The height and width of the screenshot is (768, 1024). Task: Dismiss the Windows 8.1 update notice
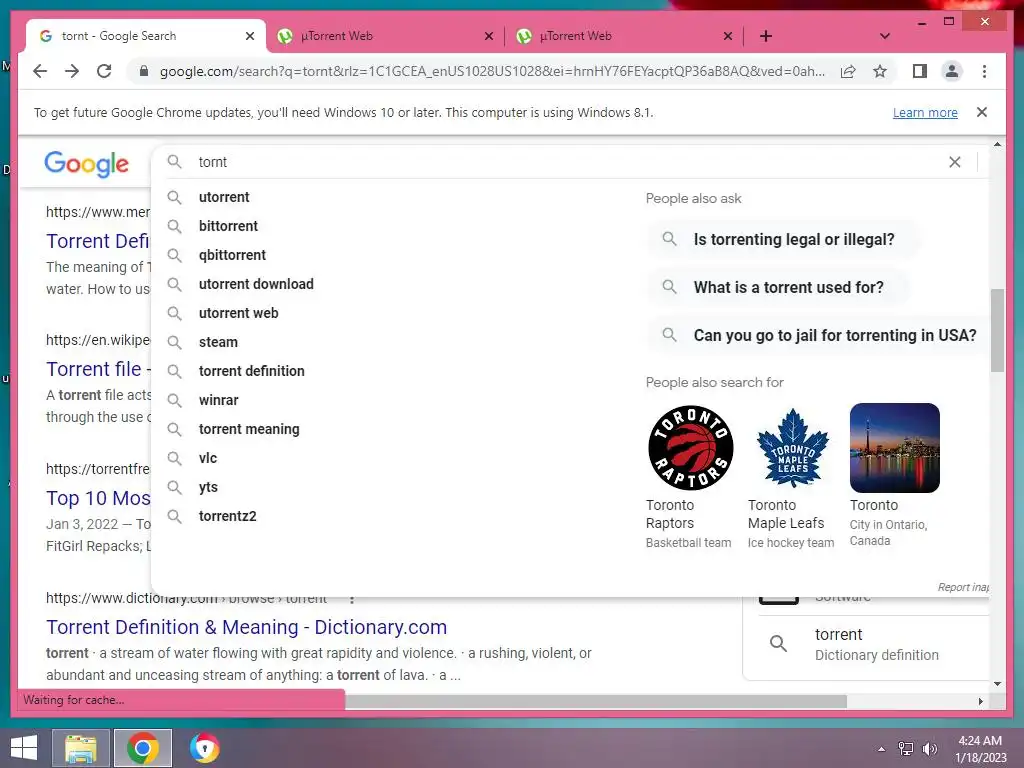(x=982, y=112)
